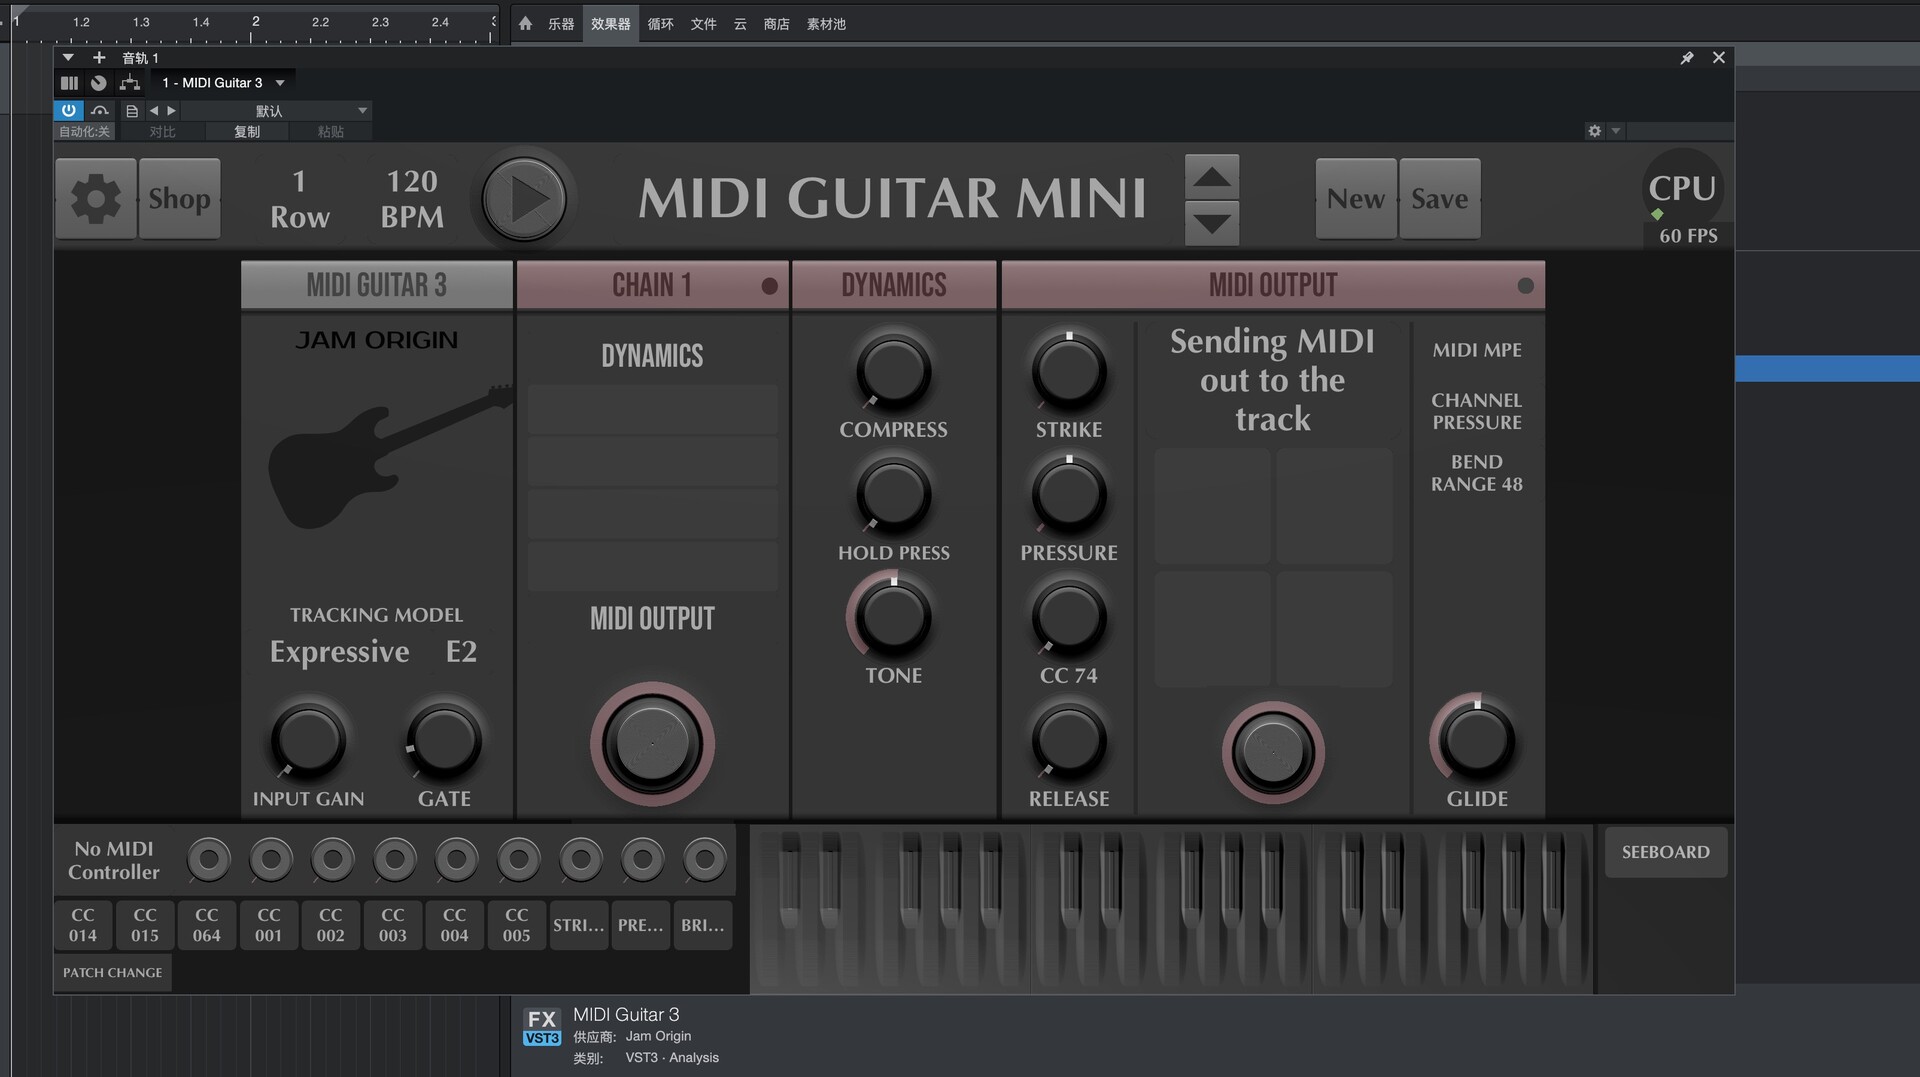Click the Save patch button
Screen dimensions: 1920x1077
1439,199
